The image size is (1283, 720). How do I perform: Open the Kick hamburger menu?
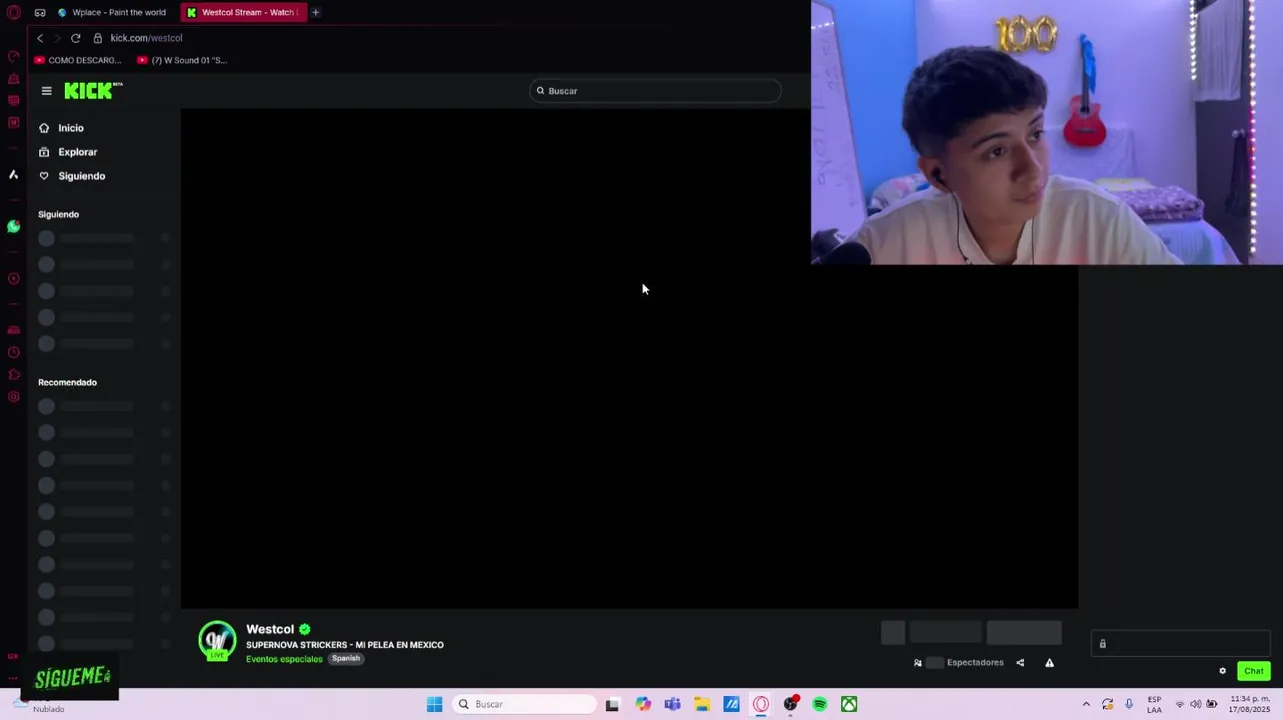46,91
